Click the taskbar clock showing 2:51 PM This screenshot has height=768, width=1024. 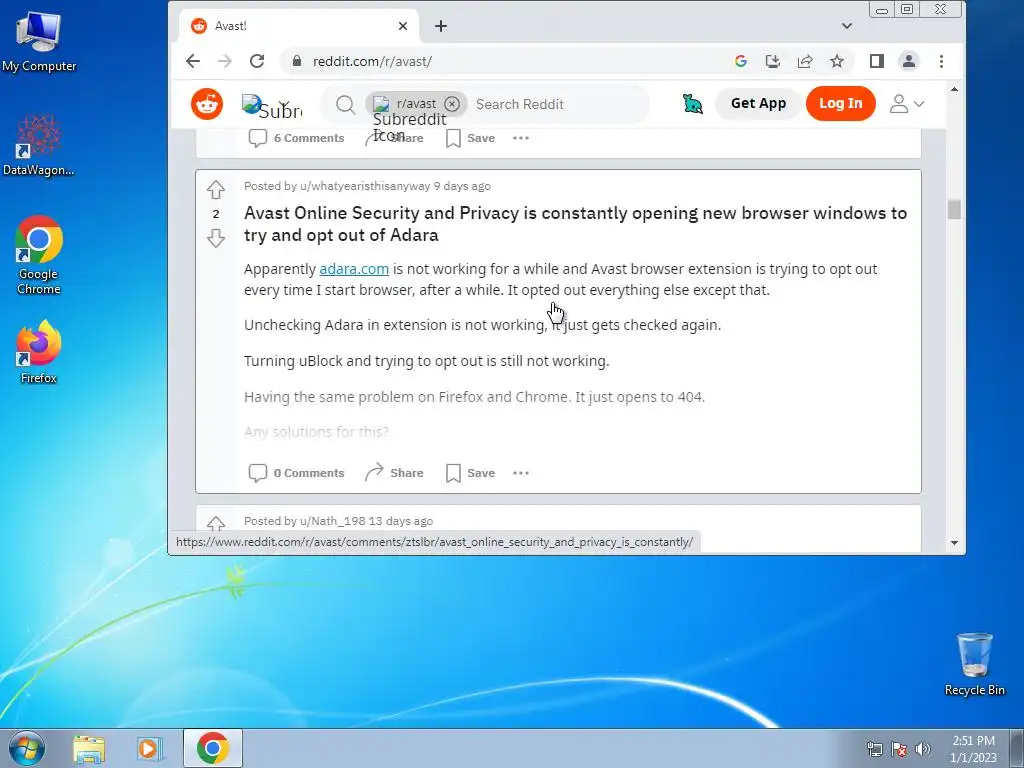973,749
